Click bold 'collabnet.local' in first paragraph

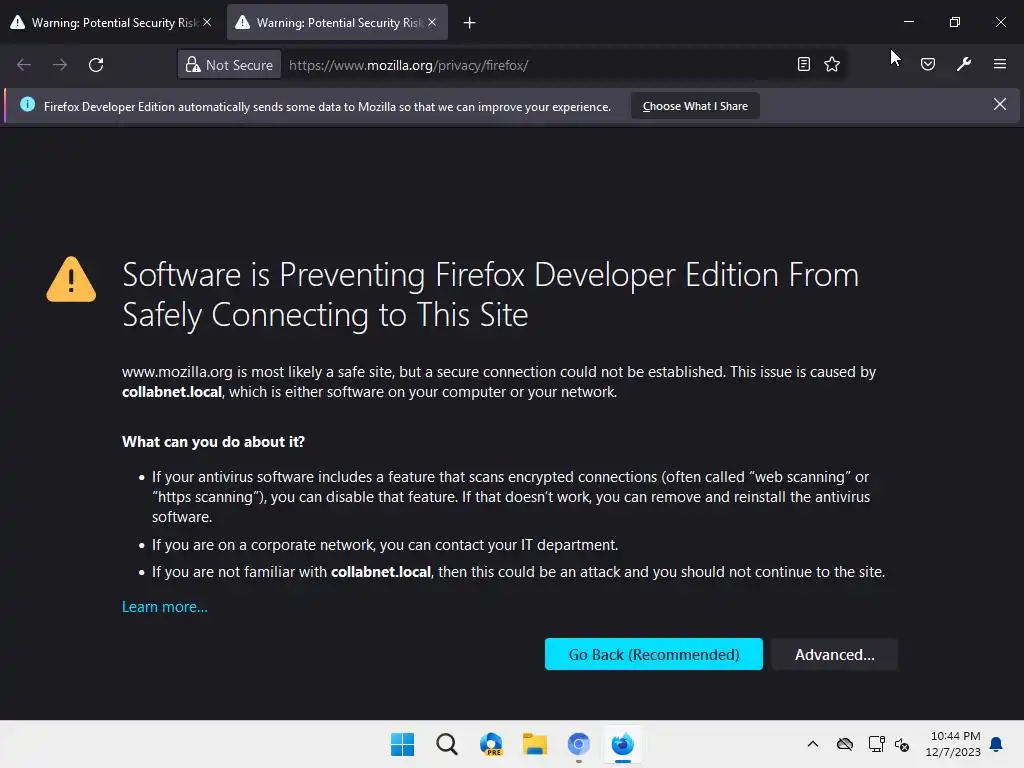172,392
